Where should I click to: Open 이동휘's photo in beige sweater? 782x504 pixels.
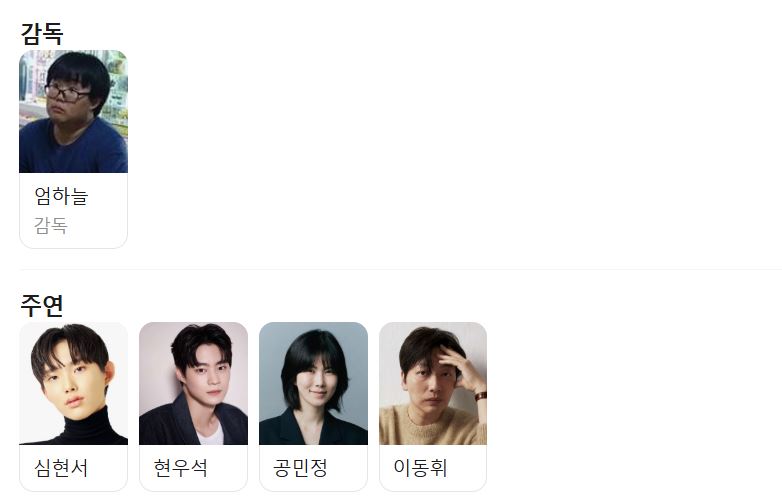click(433, 383)
